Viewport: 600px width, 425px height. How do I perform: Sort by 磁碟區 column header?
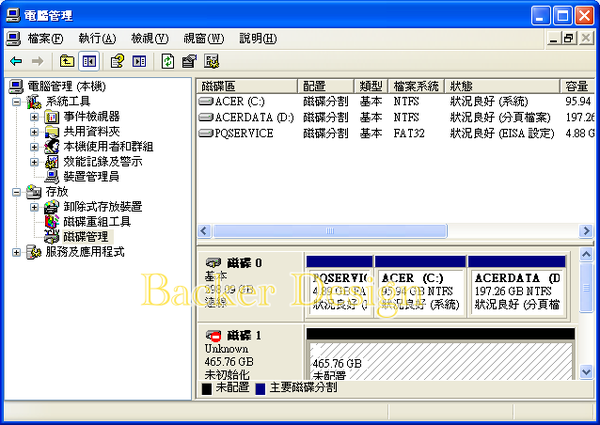pos(247,86)
